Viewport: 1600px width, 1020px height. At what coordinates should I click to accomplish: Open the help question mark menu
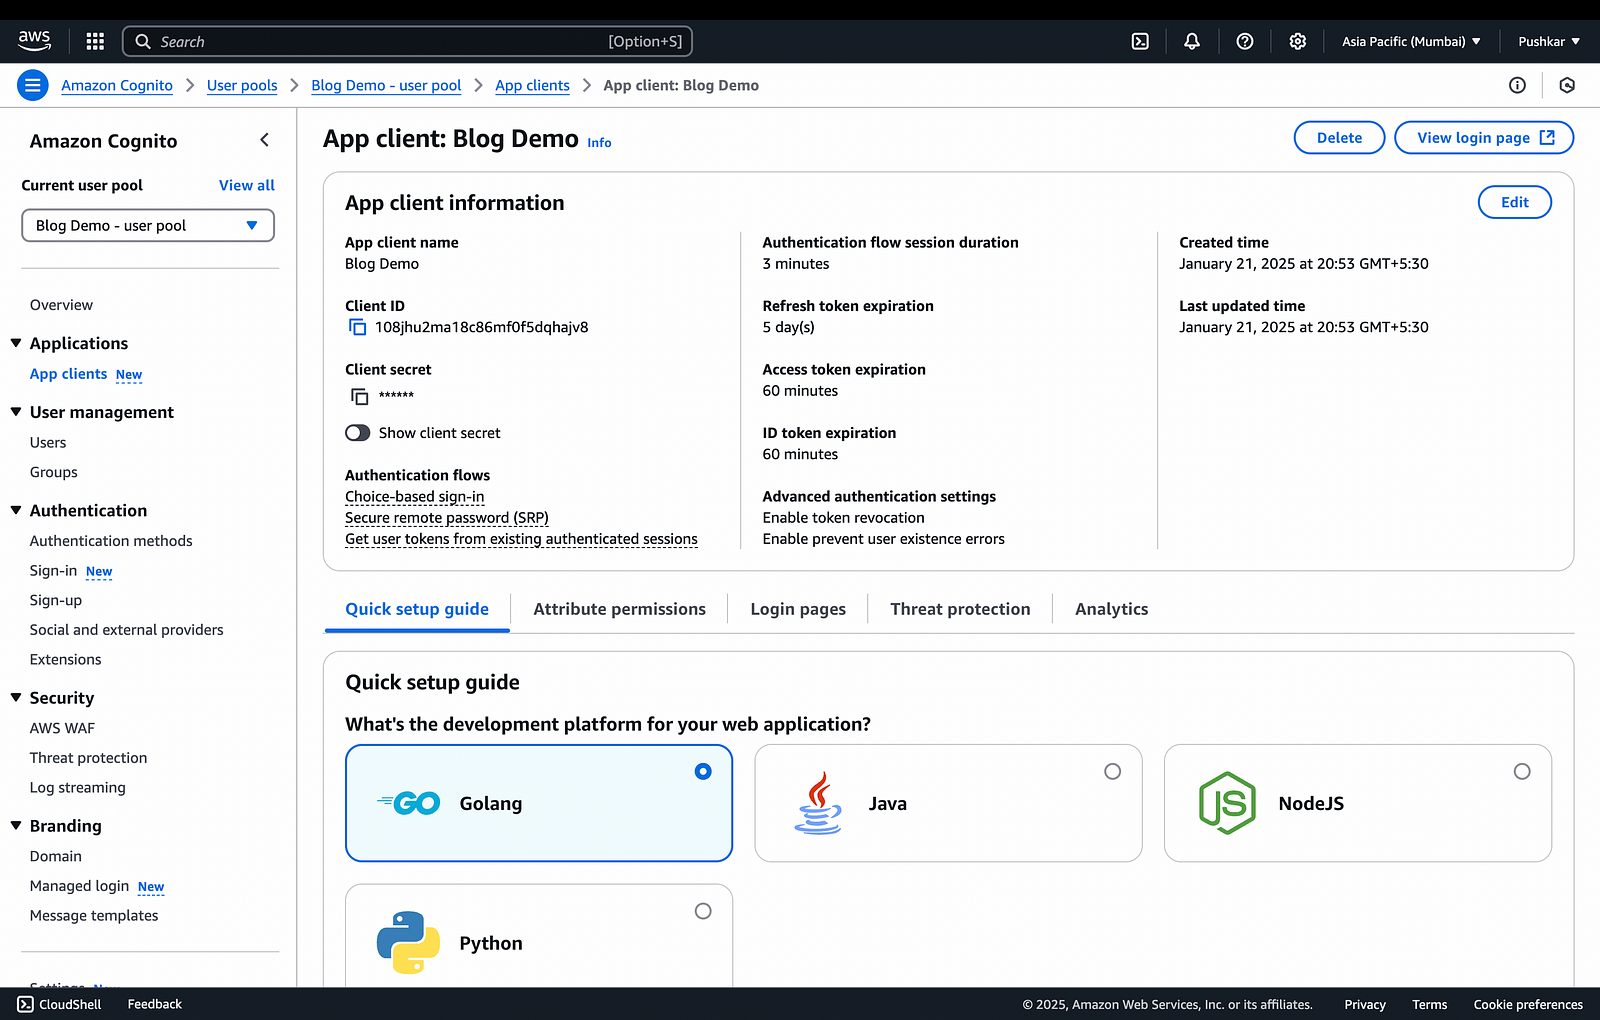1245,41
